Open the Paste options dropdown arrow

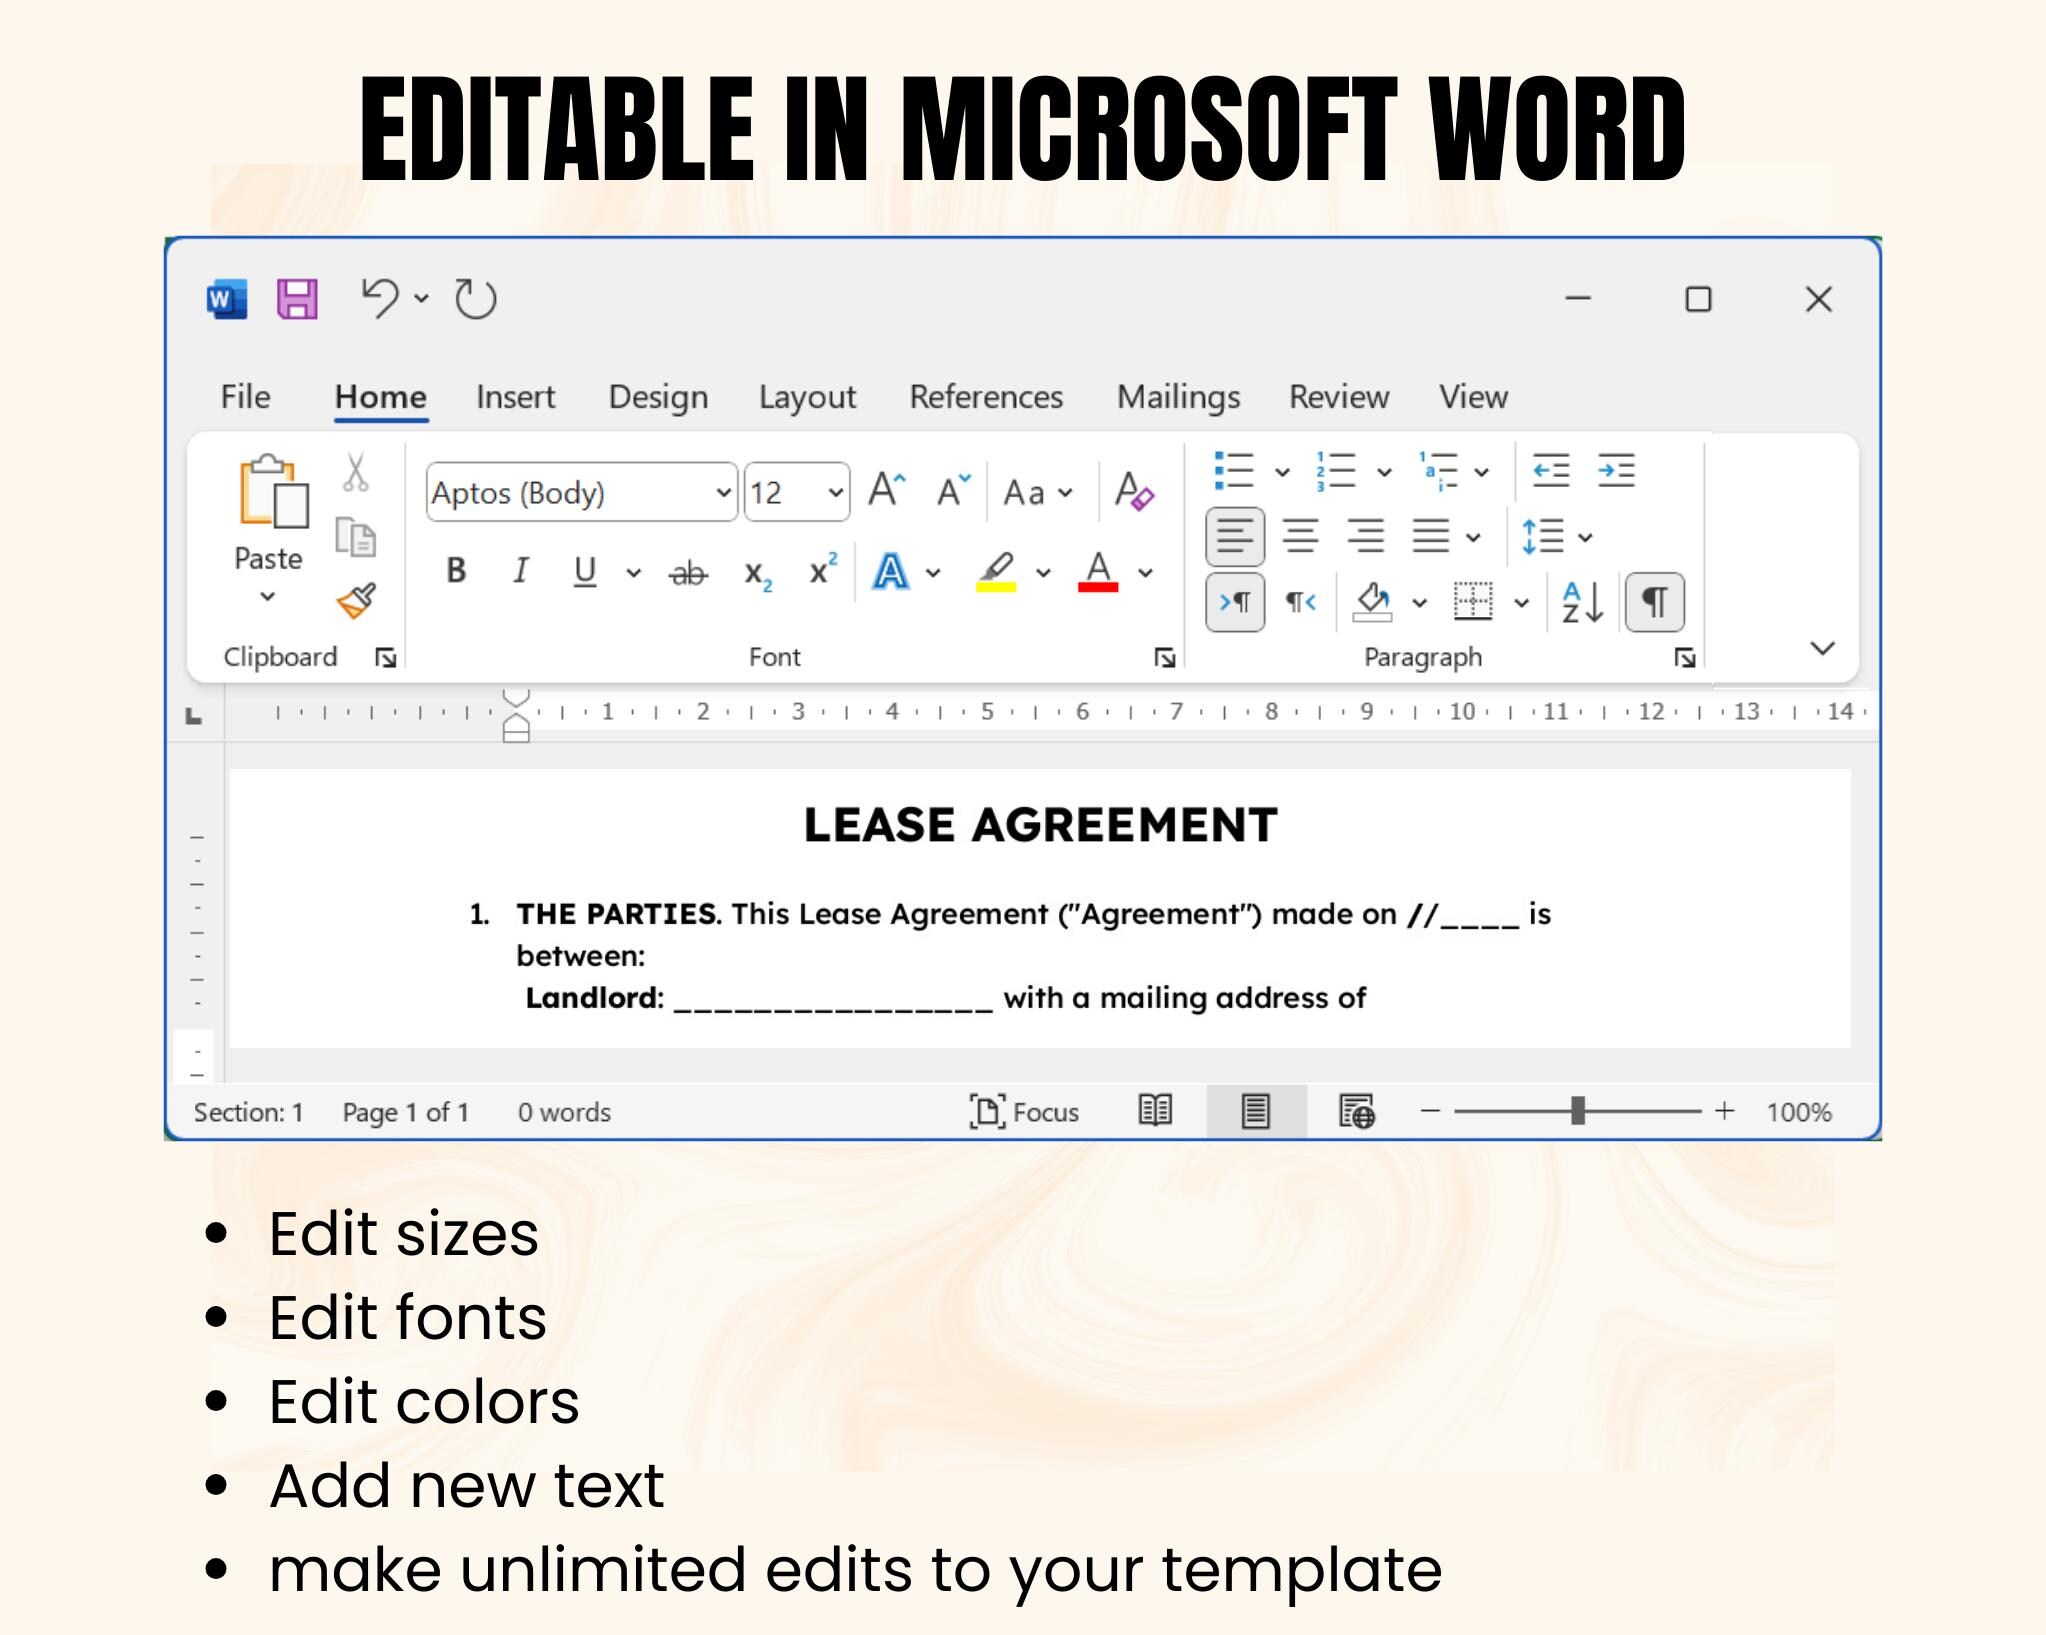[267, 597]
